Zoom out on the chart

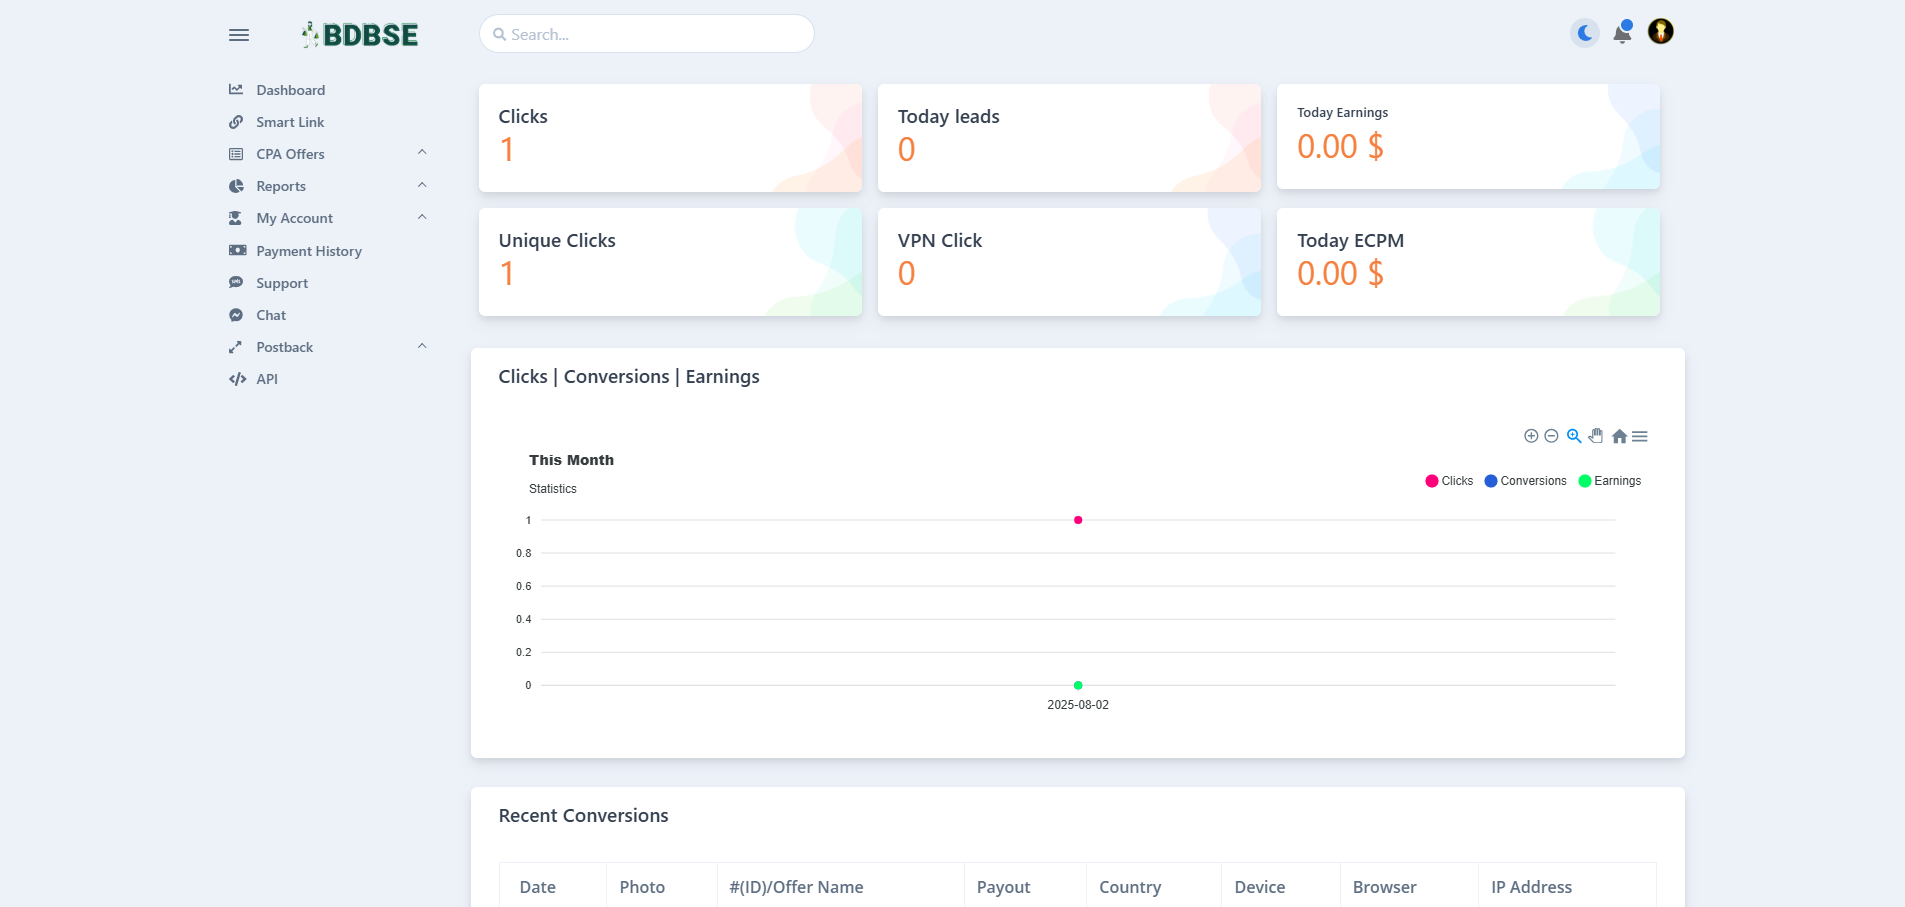1551,436
